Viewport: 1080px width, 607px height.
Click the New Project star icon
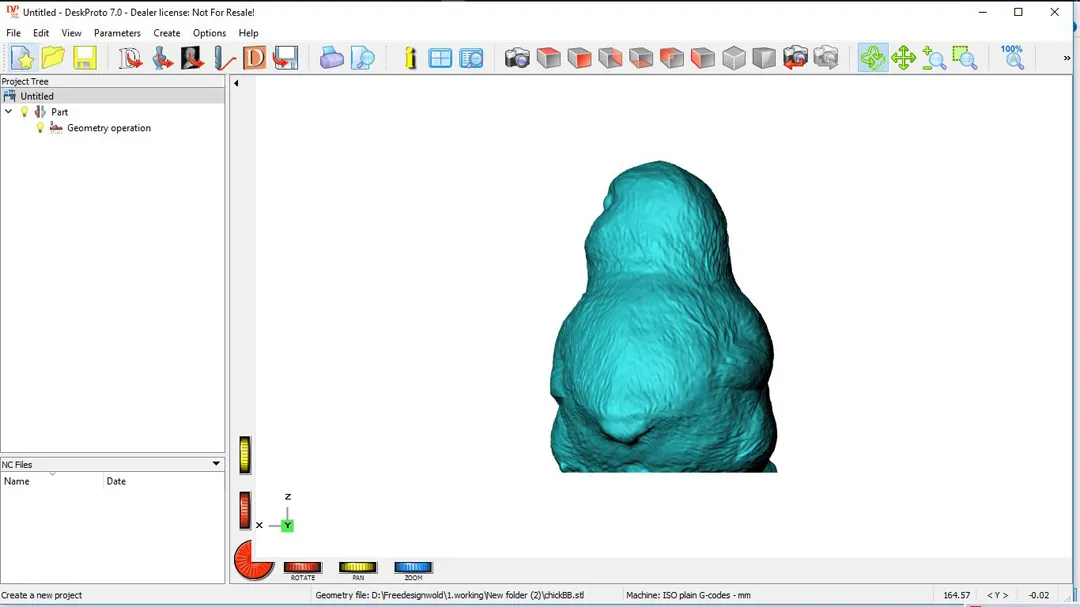click(22, 58)
